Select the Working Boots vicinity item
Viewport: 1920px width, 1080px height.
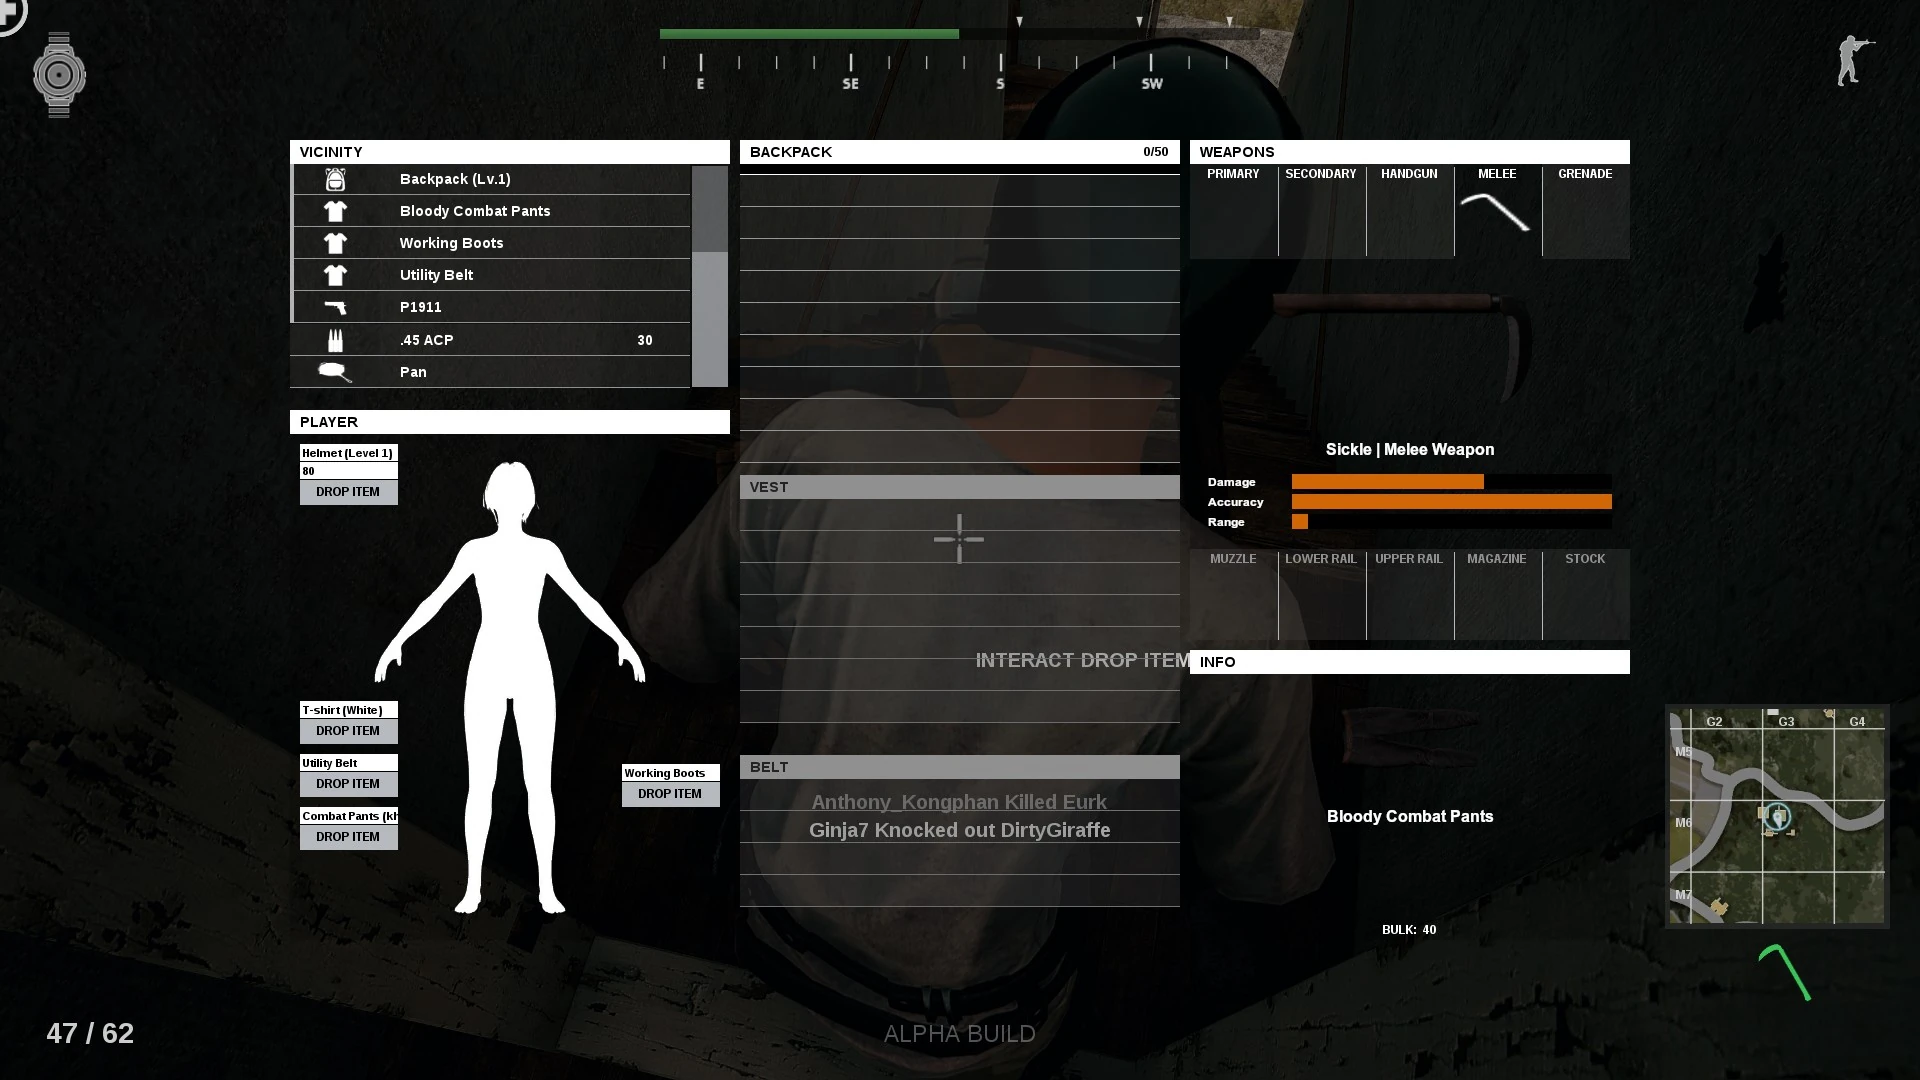click(x=451, y=243)
